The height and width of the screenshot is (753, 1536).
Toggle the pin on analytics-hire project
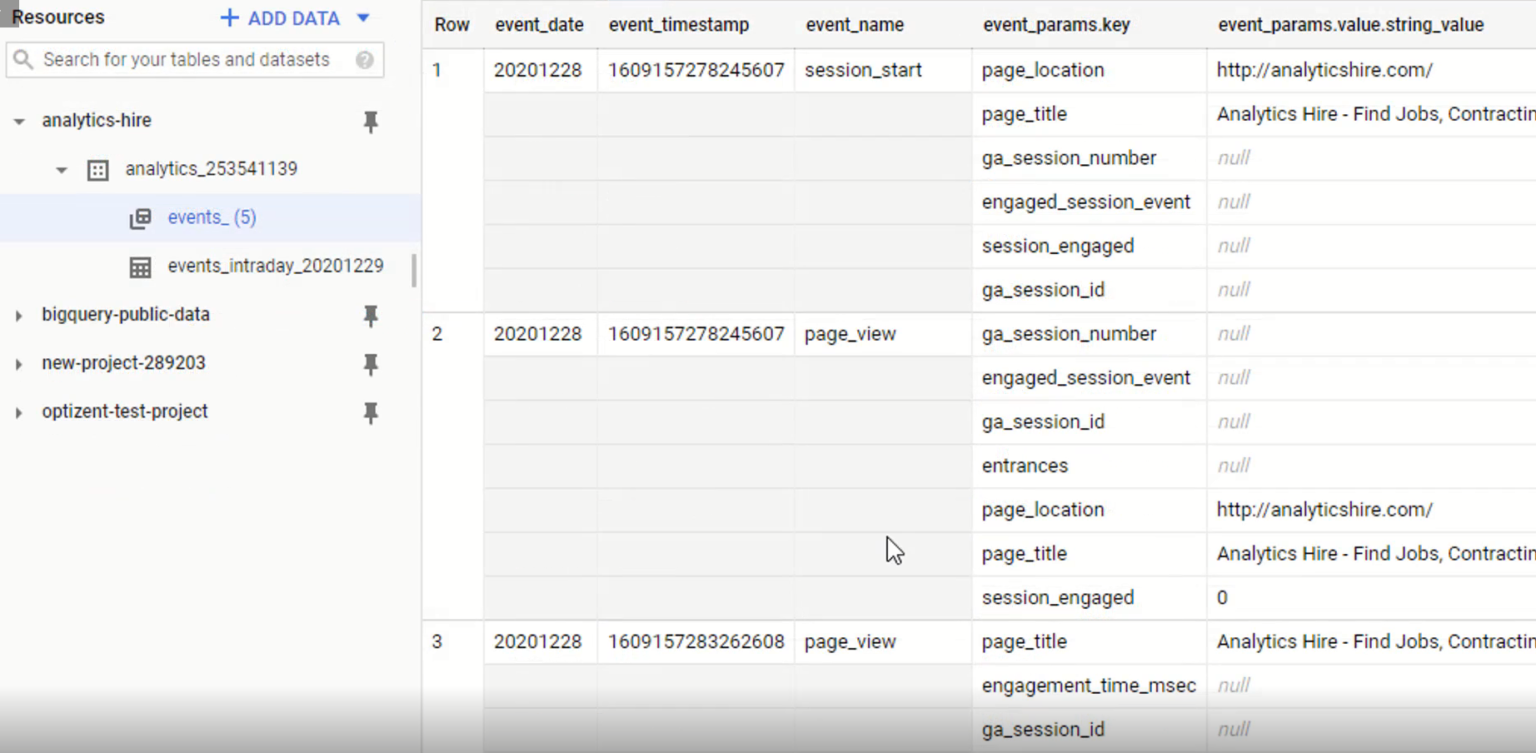(x=371, y=121)
